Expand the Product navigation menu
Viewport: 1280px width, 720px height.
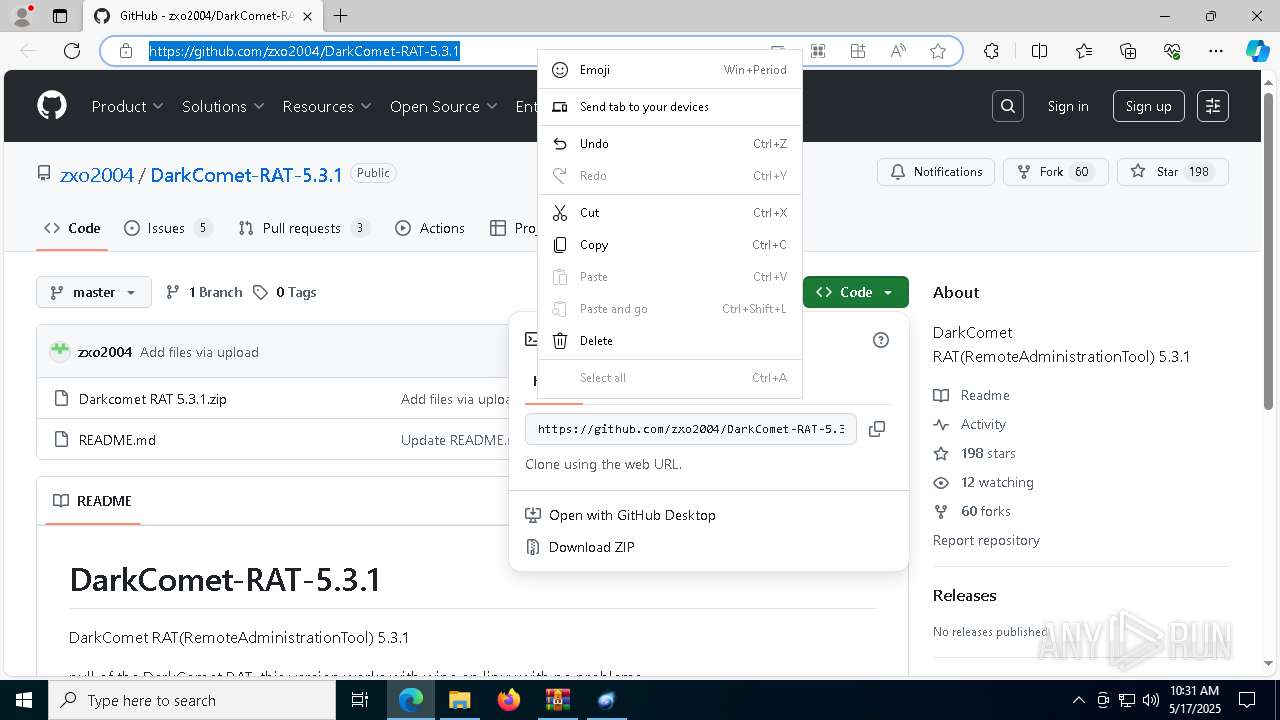pyautogui.click(x=127, y=106)
